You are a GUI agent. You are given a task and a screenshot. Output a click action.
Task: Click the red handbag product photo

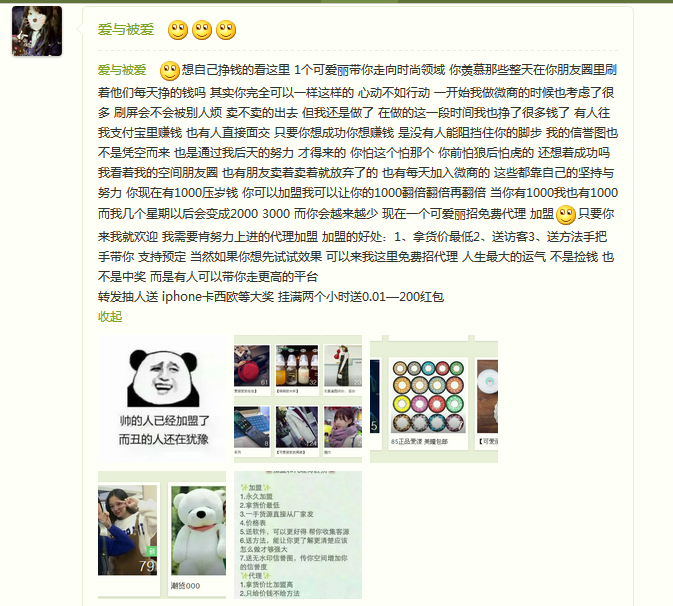coord(252,366)
